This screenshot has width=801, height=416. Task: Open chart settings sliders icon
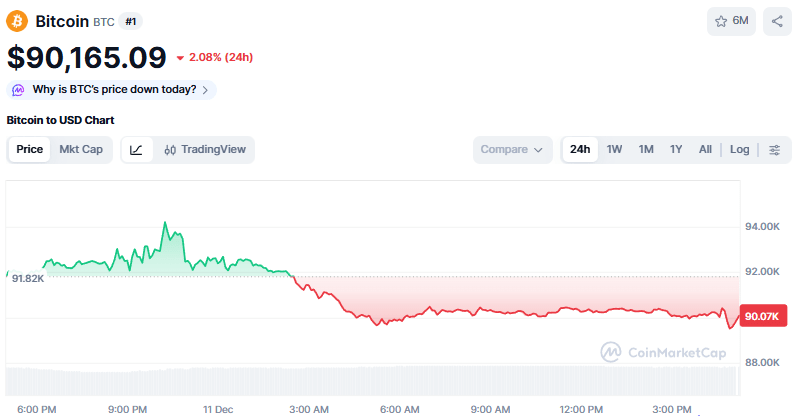775,150
